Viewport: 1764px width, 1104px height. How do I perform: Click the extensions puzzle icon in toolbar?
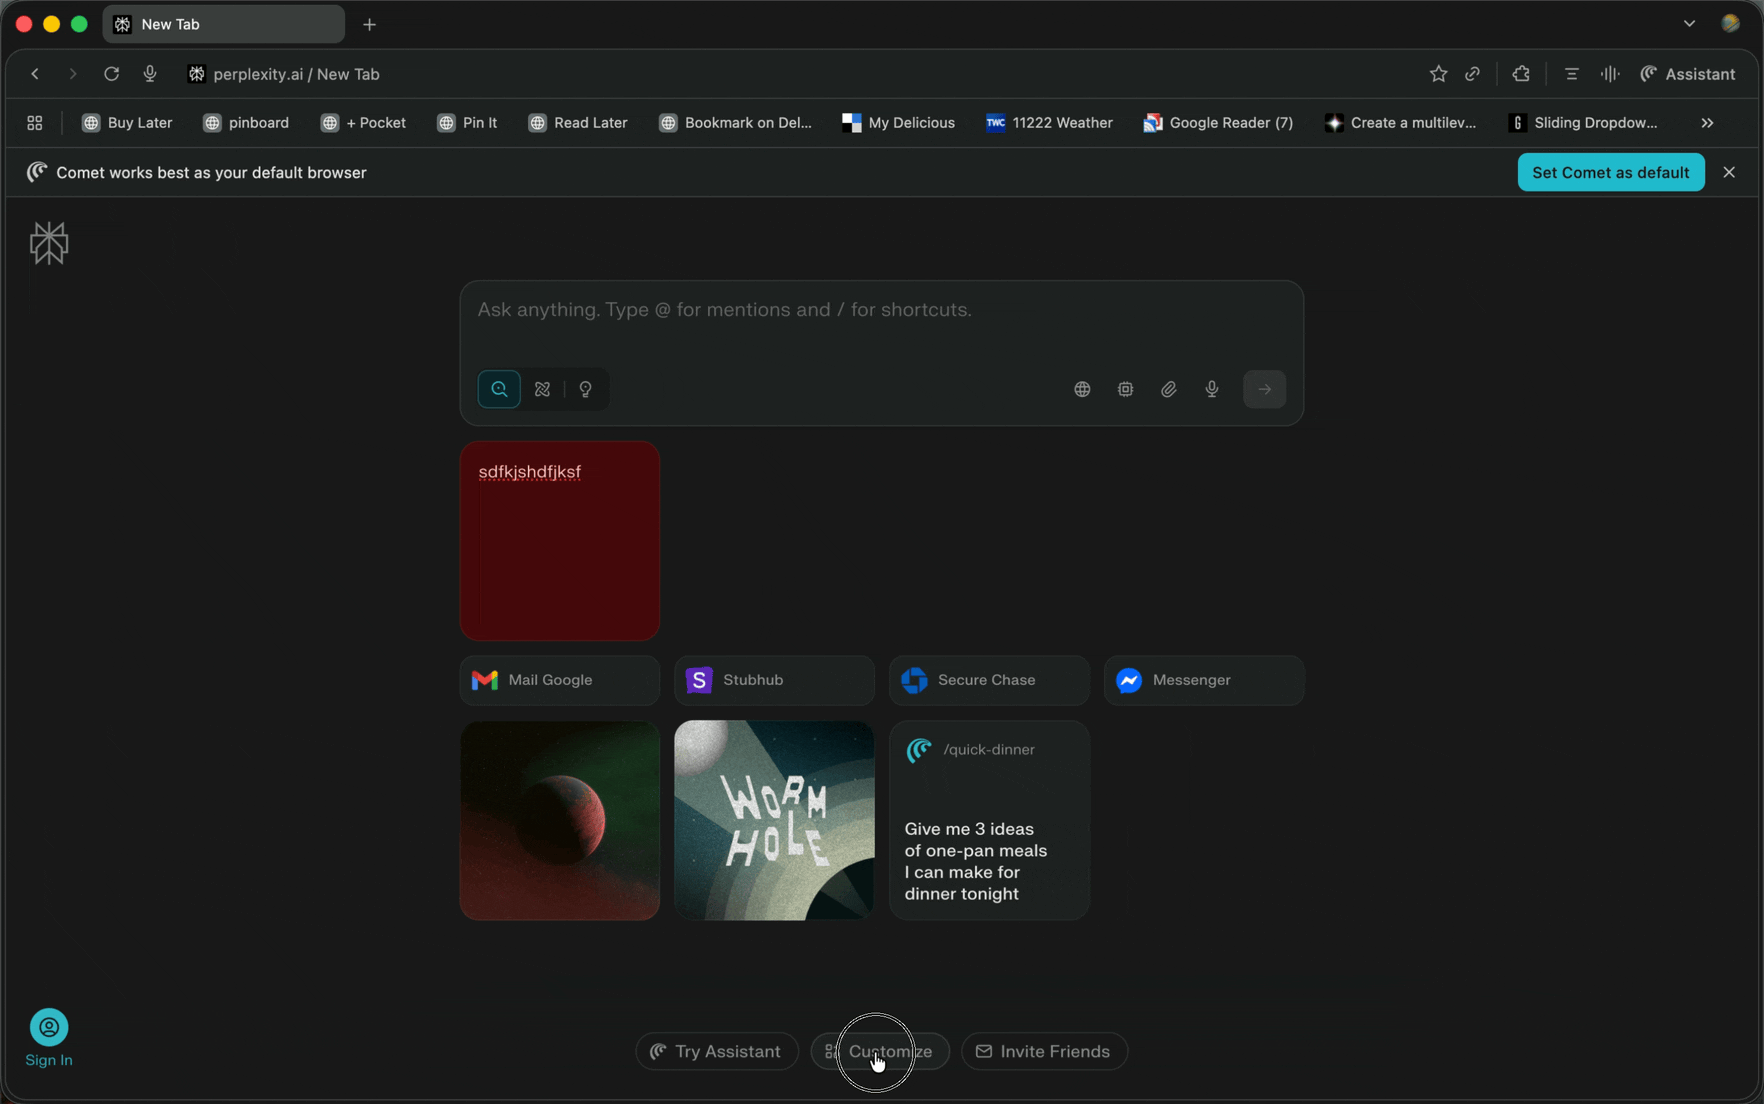click(x=1521, y=74)
